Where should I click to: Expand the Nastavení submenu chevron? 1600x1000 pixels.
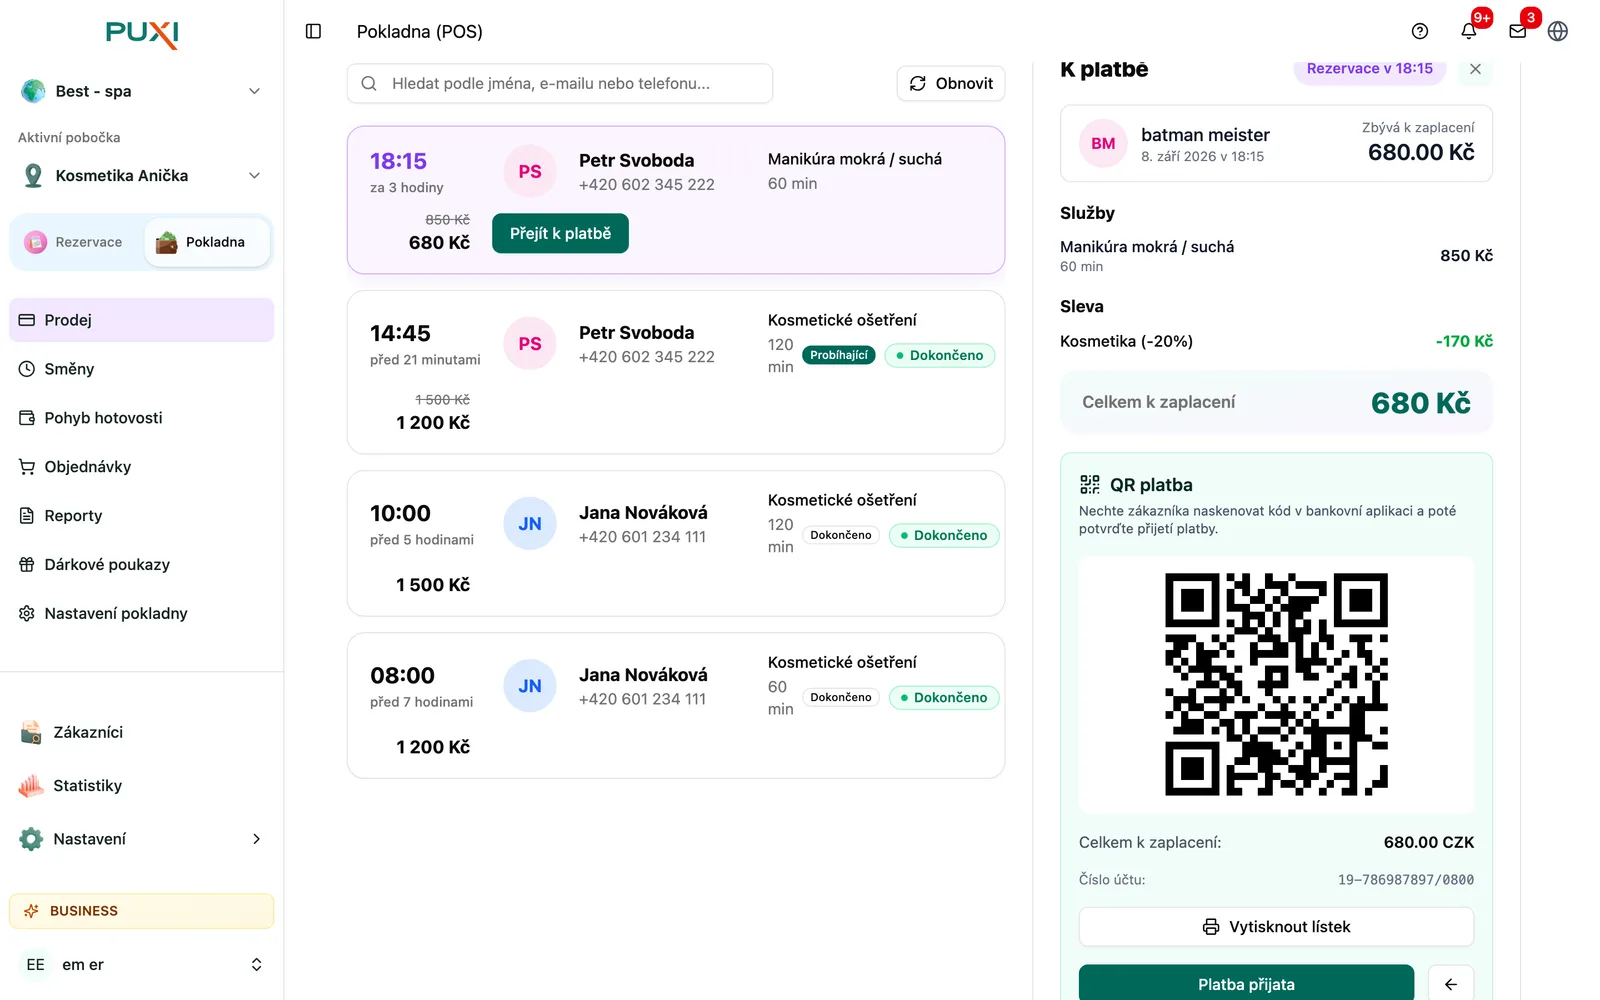click(x=256, y=839)
